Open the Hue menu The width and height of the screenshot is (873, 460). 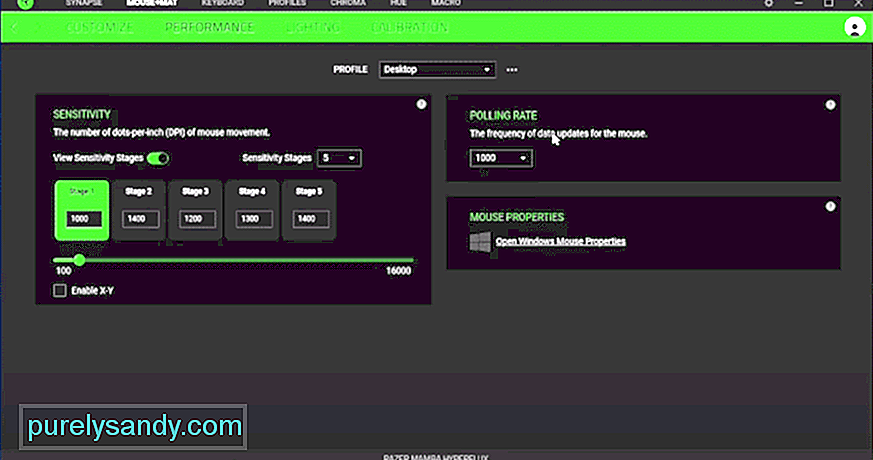(398, 3)
